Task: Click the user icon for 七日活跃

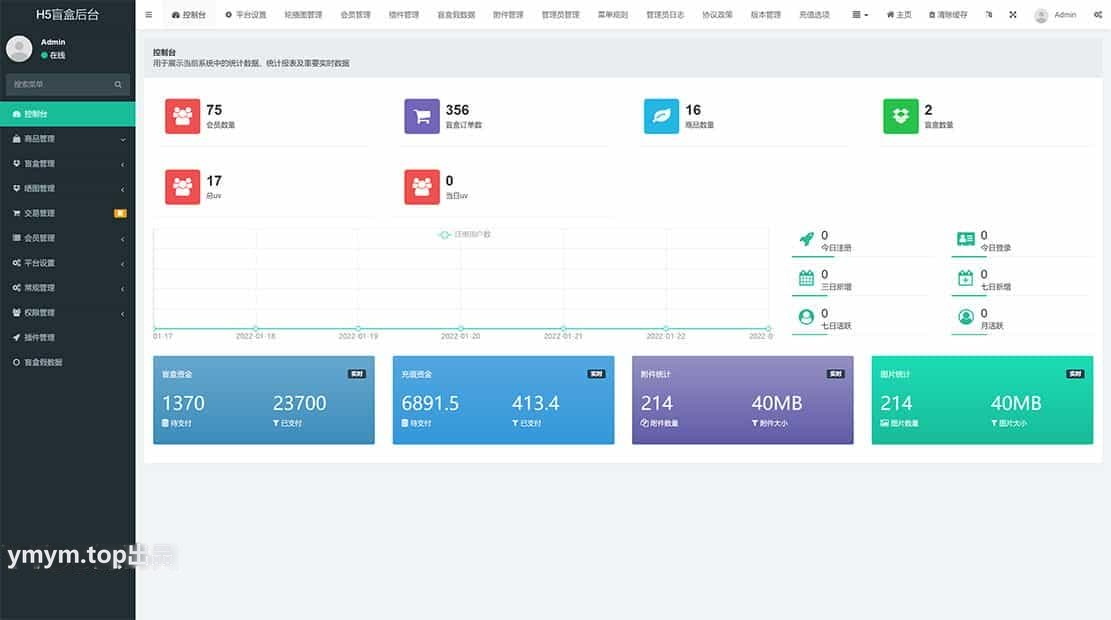Action: (x=806, y=317)
